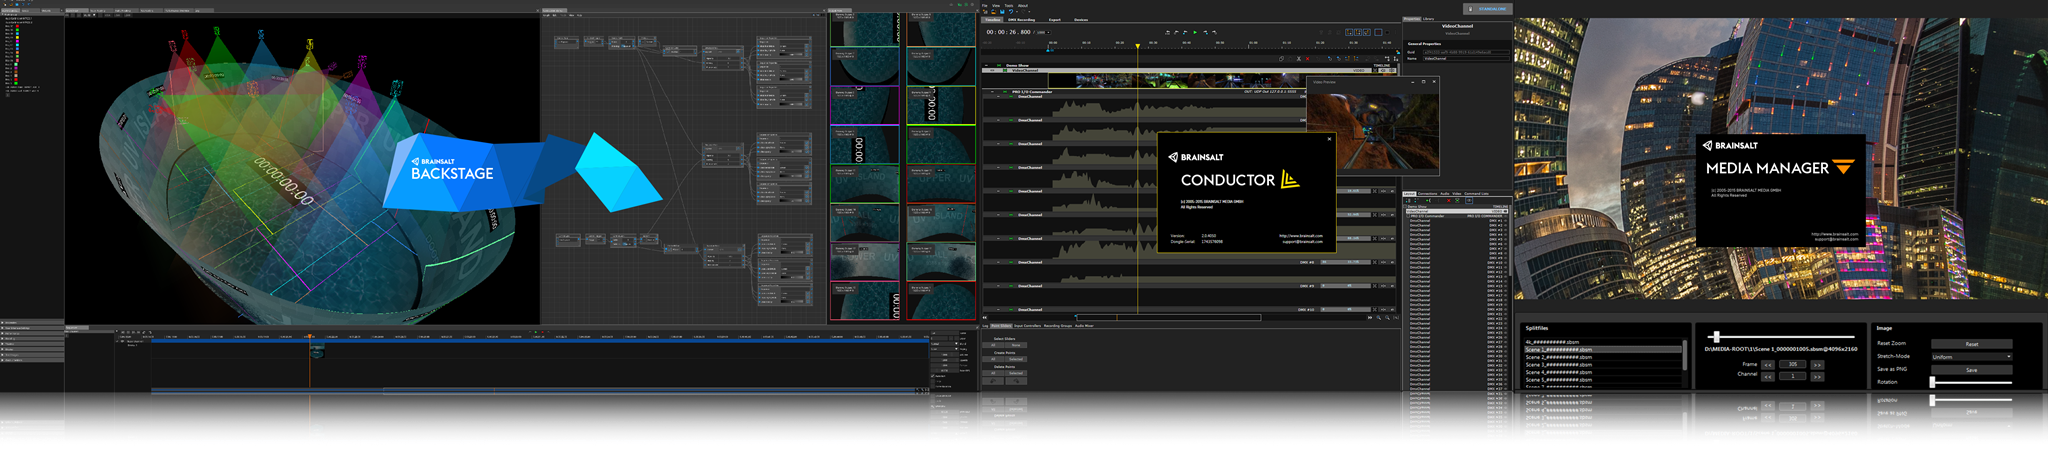
Task: Click the save disk icon
Action: 1002,12
